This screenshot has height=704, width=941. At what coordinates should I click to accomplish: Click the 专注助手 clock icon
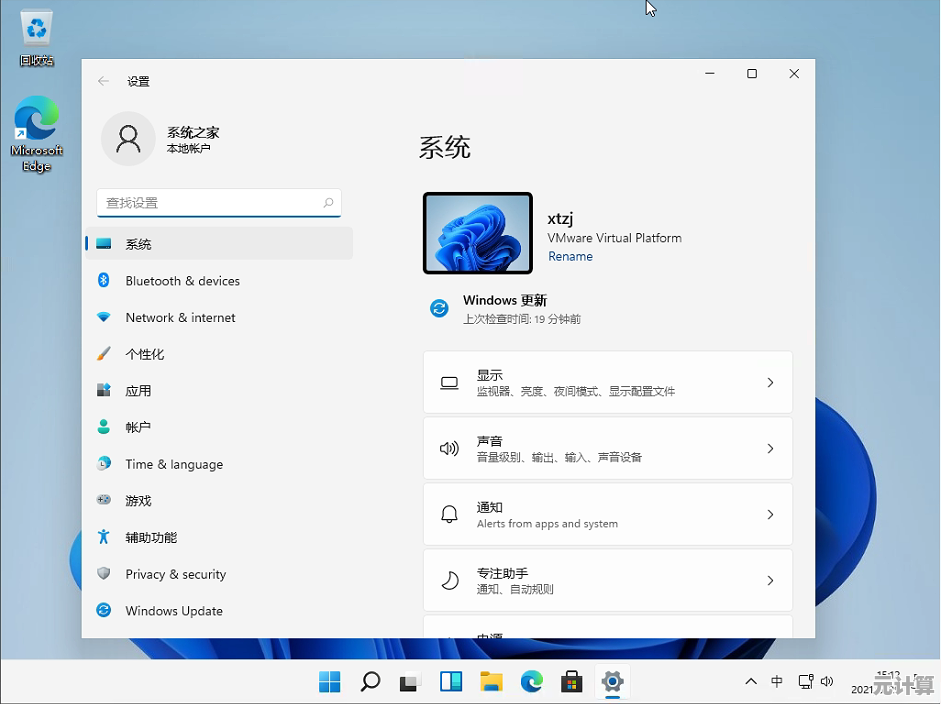tap(449, 580)
